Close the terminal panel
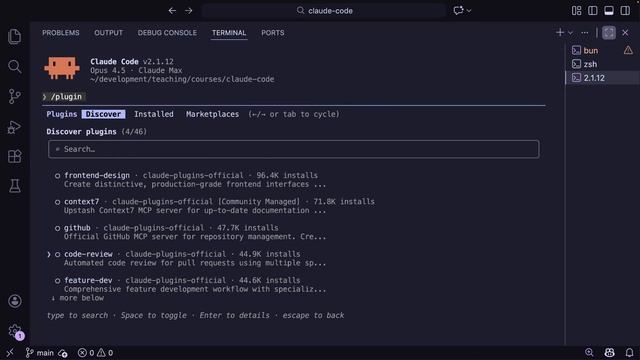The image size is (640, 360). pos(625,33)
